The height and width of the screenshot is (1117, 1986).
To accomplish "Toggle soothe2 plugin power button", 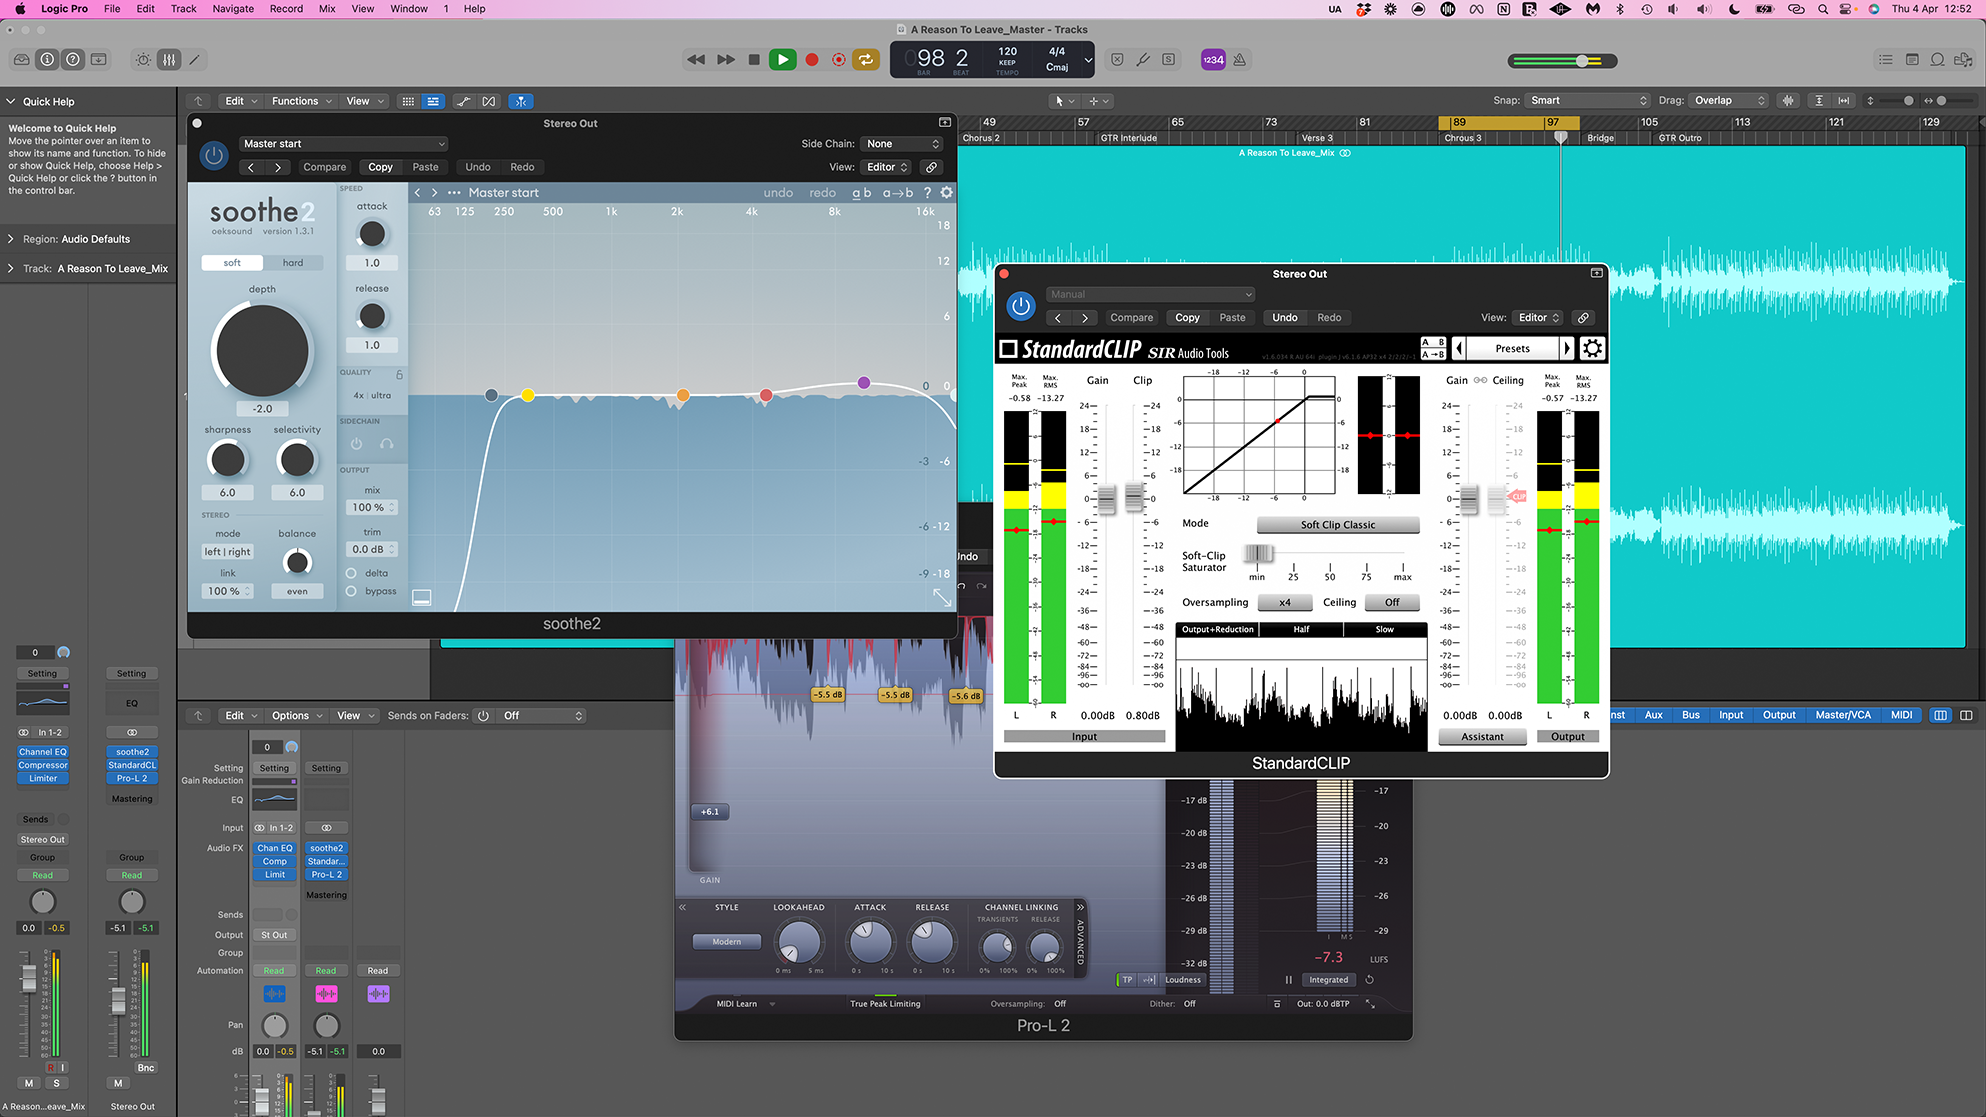I will [213, 156].
